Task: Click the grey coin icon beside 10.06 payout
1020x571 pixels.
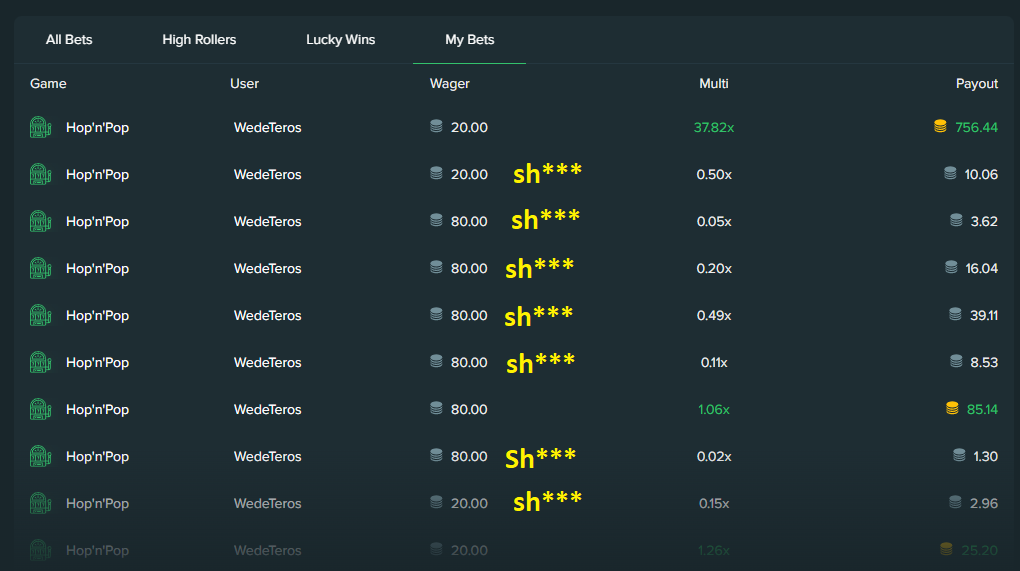Action: tap(950, 173)
